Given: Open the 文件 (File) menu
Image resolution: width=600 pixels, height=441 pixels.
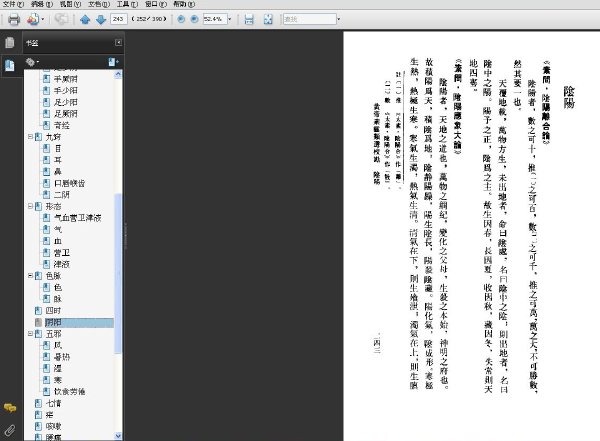Looking at the screenshot, I should coord(13,4).
